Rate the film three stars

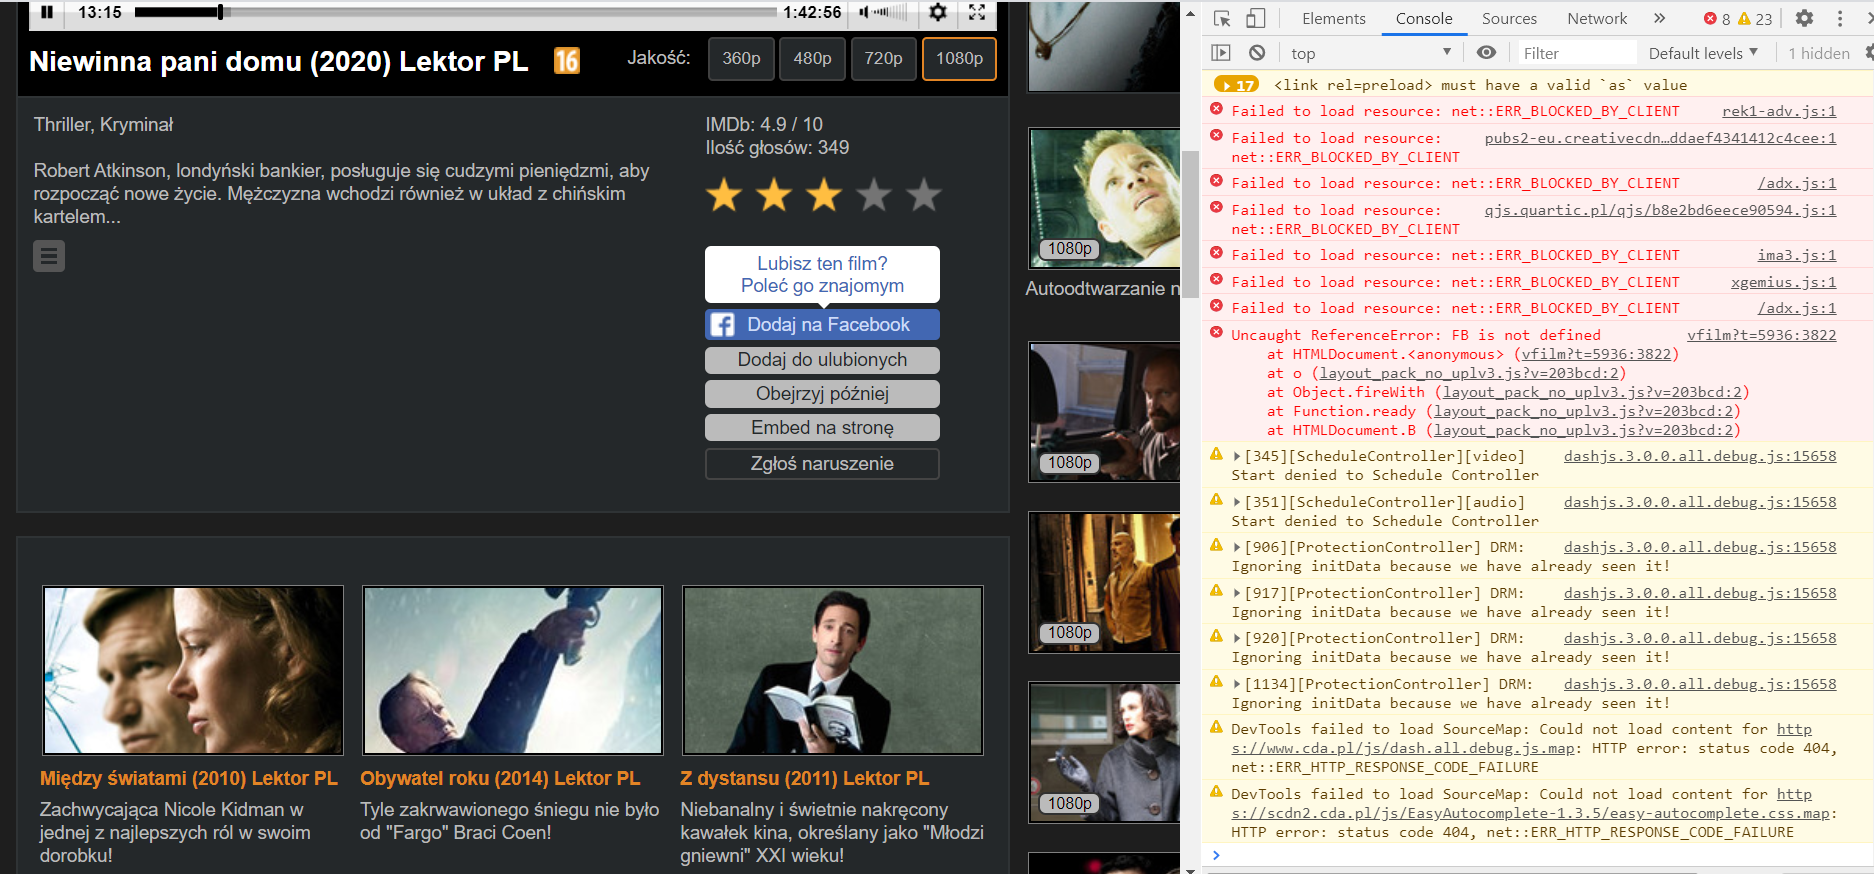pos(824,195)
